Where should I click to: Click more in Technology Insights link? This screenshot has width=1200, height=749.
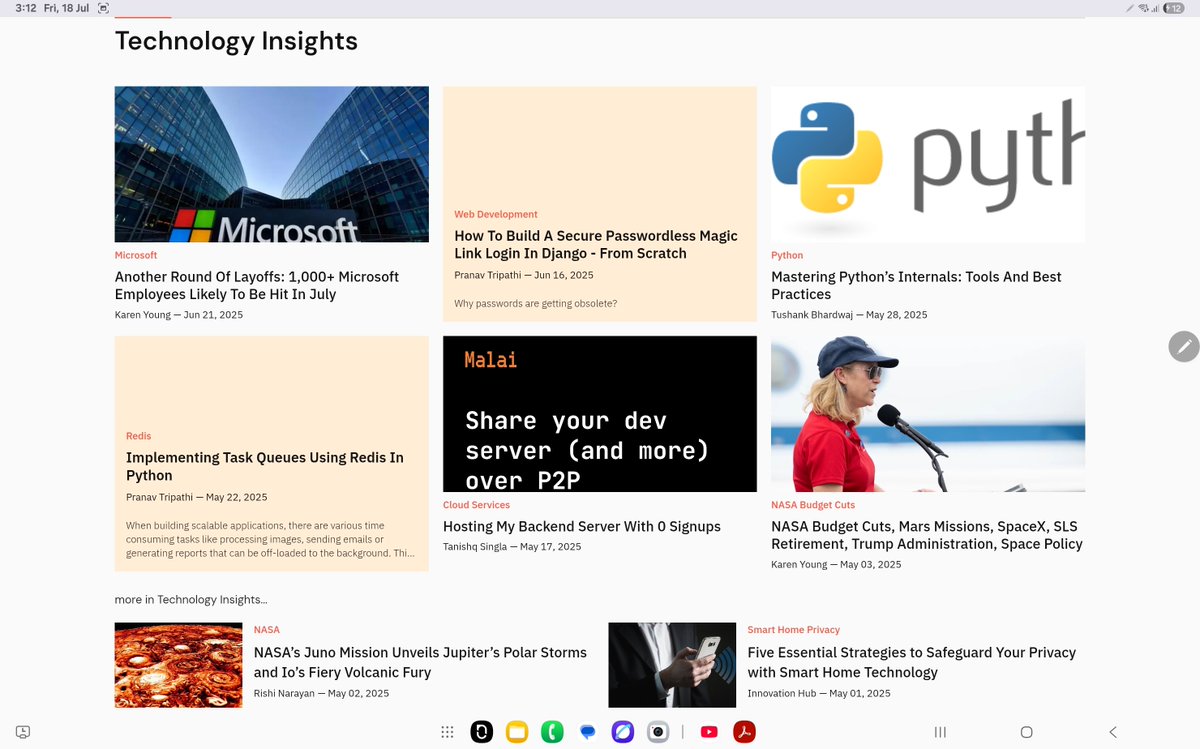click(x=191, y=600)
